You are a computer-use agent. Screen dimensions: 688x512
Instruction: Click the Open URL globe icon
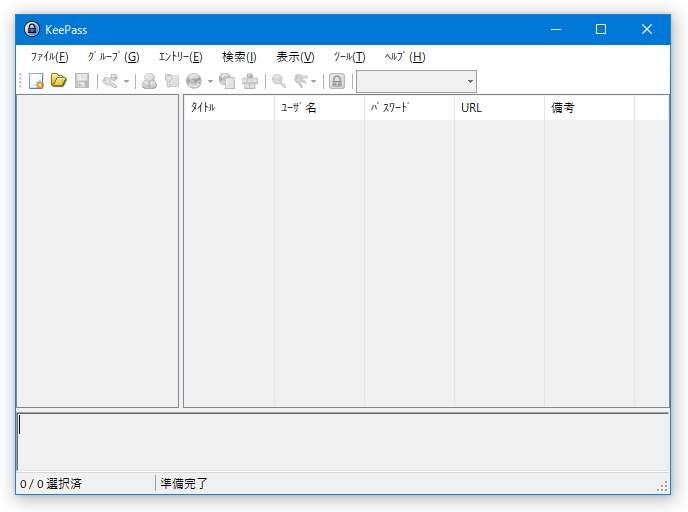pyautogui.click(x=194, y=81)
